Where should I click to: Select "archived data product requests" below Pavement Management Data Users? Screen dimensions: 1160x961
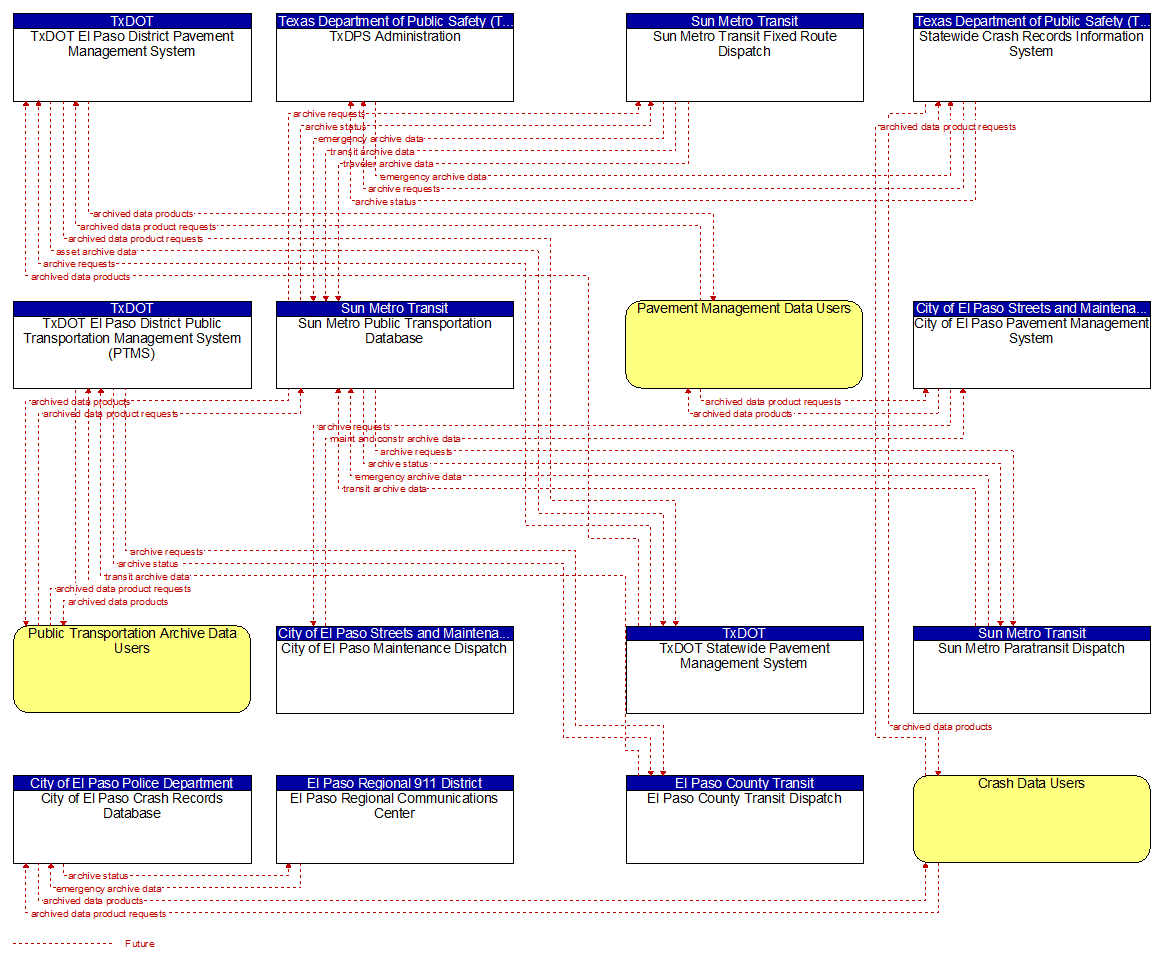[x=773, y=402]
